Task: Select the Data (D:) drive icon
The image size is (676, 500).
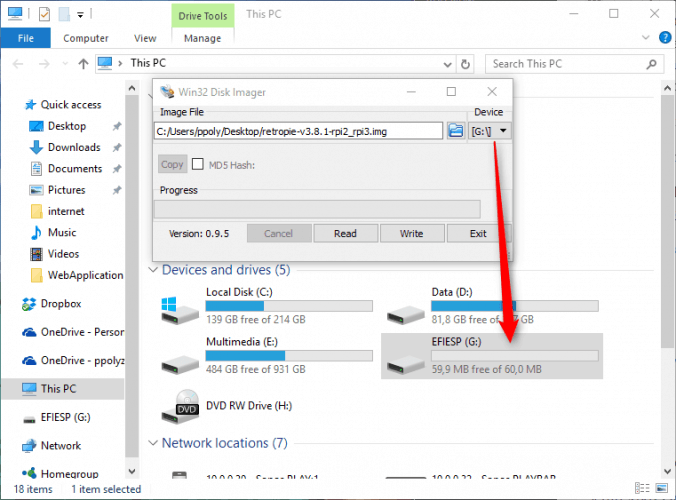Action: (x=406, y=315)
